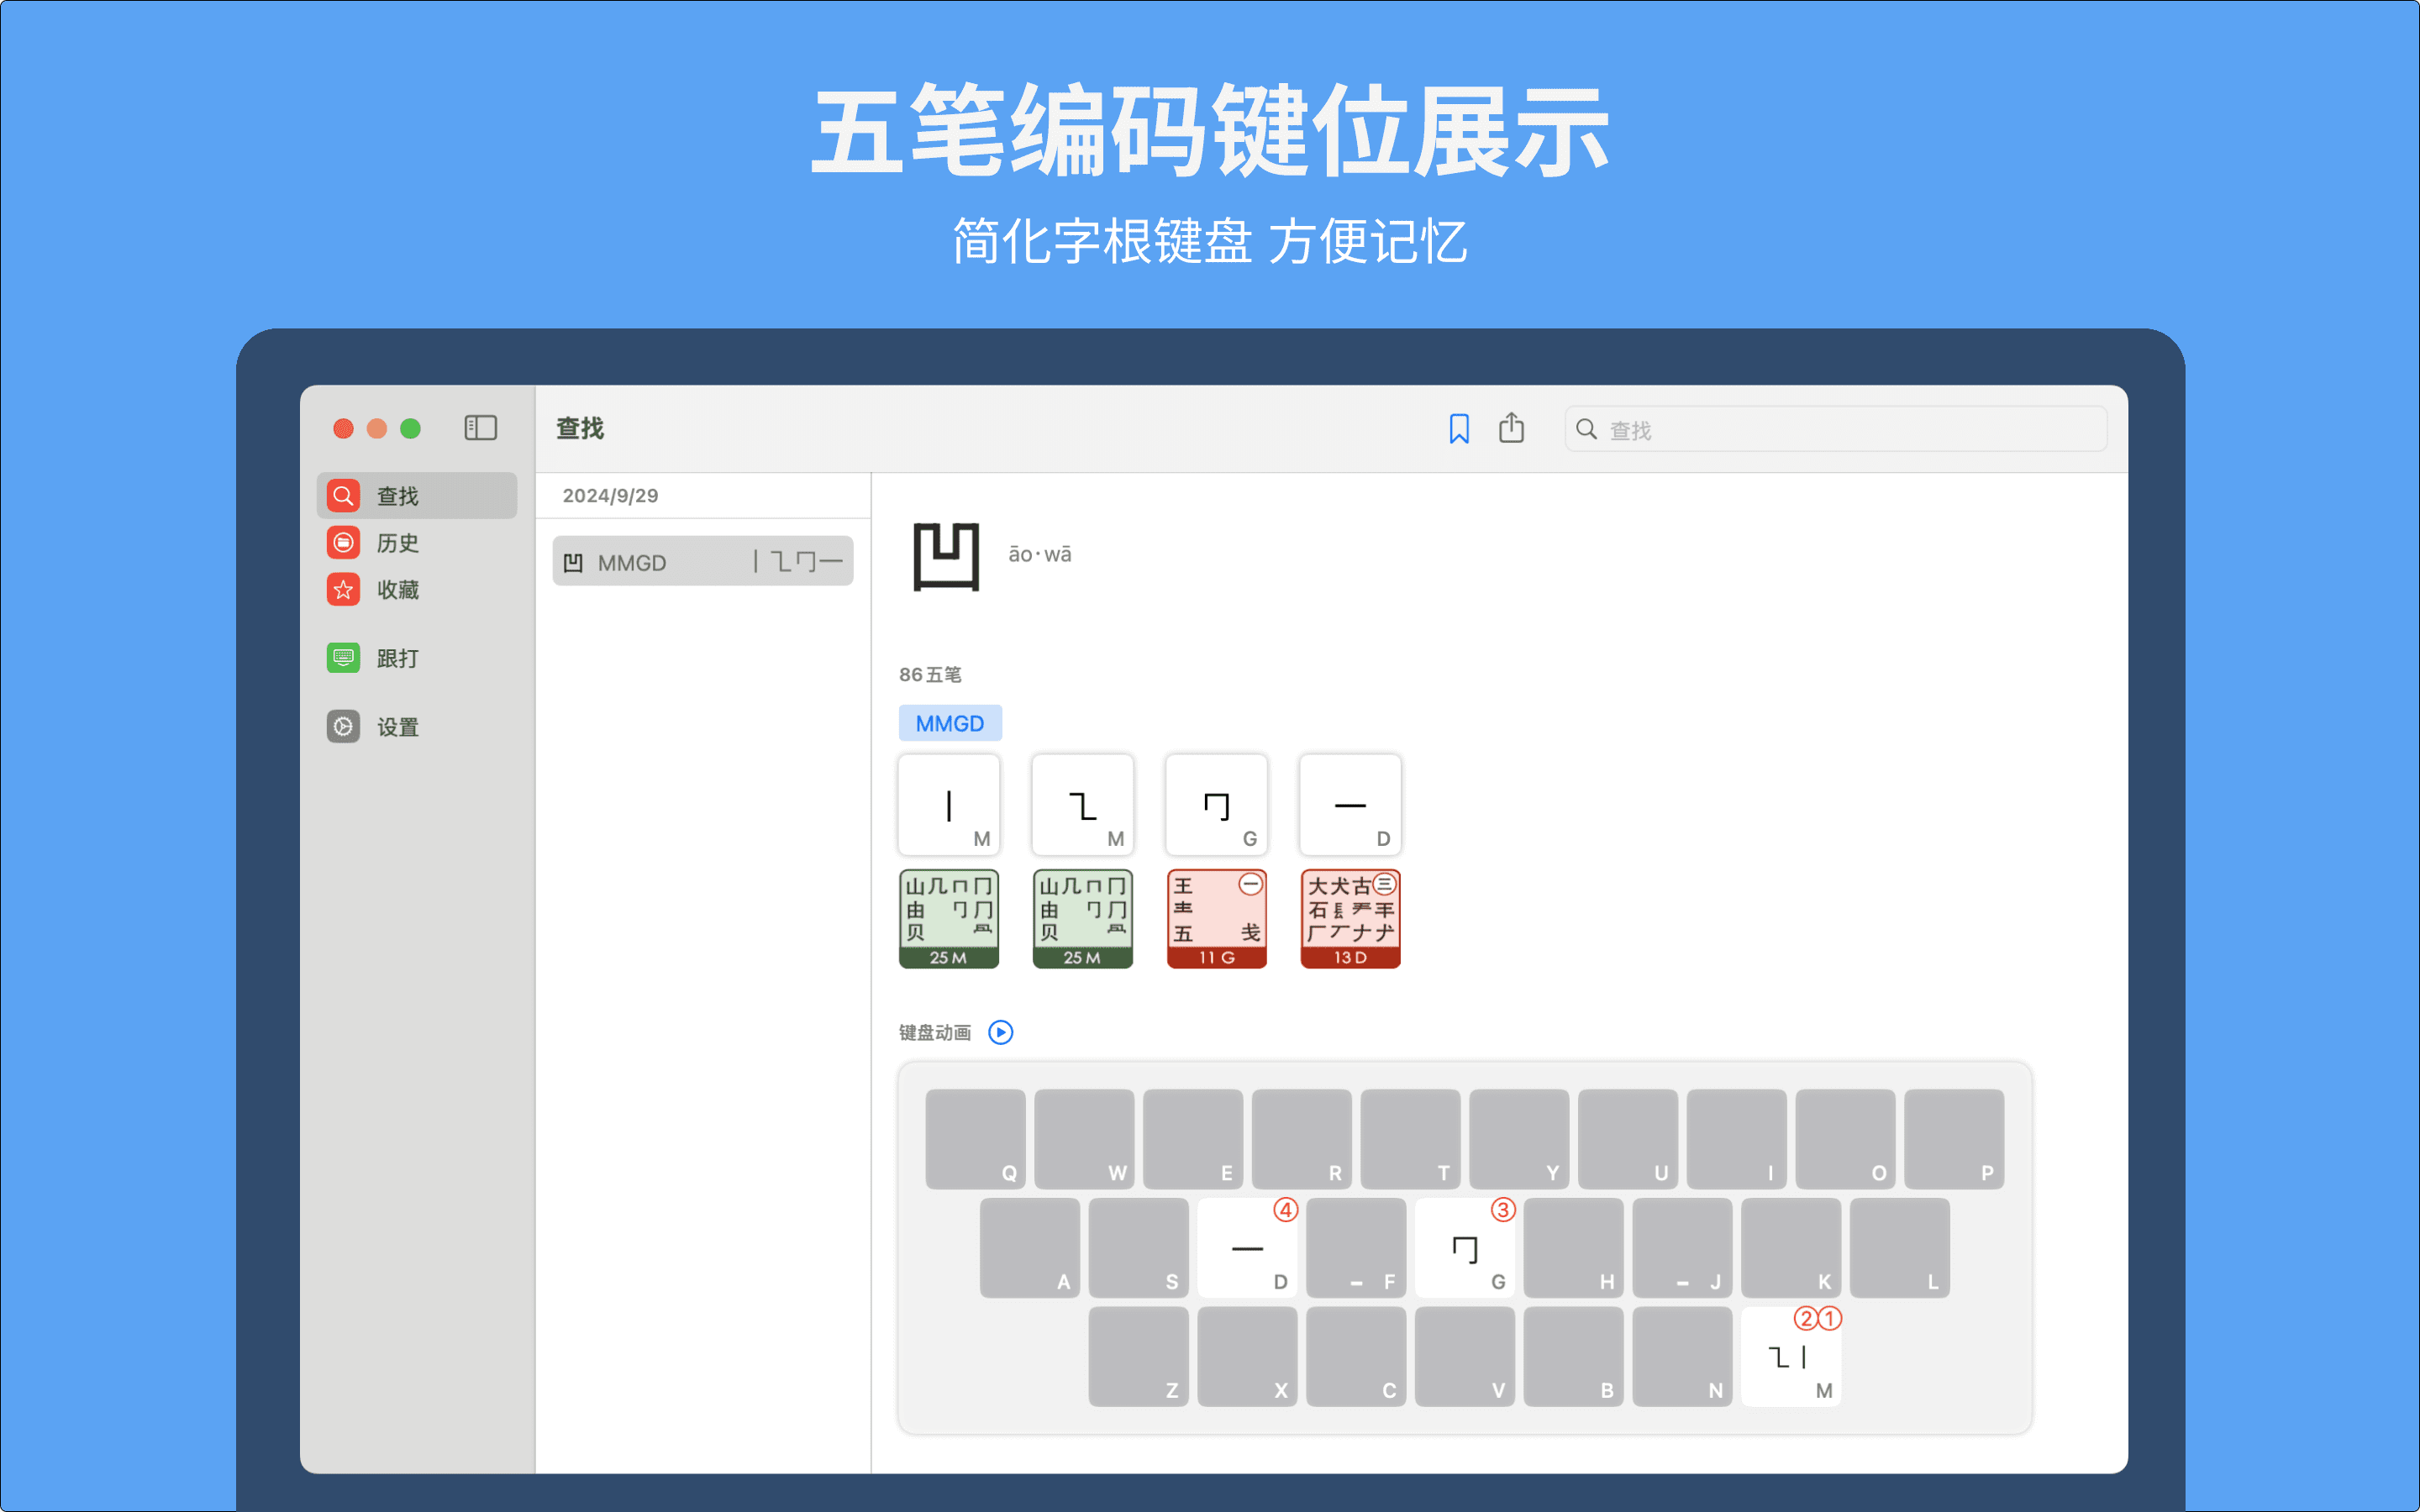Click the first green 25 M root card

[949, 918]
